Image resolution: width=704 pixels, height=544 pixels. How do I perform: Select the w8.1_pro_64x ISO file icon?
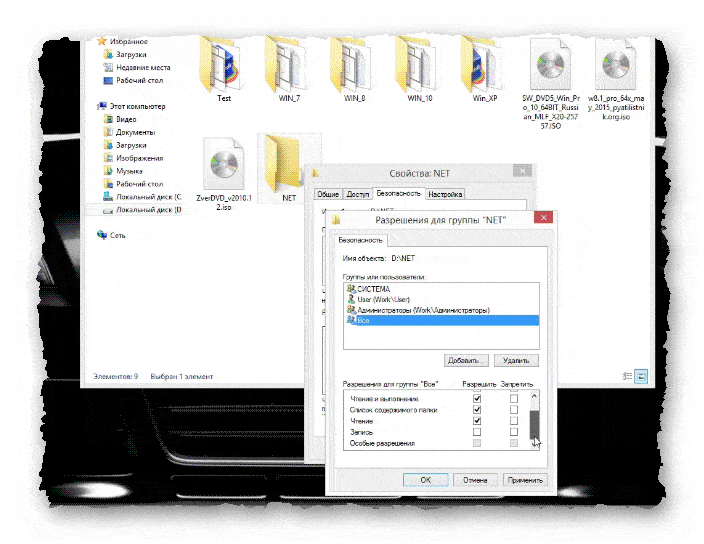(616, 64)
